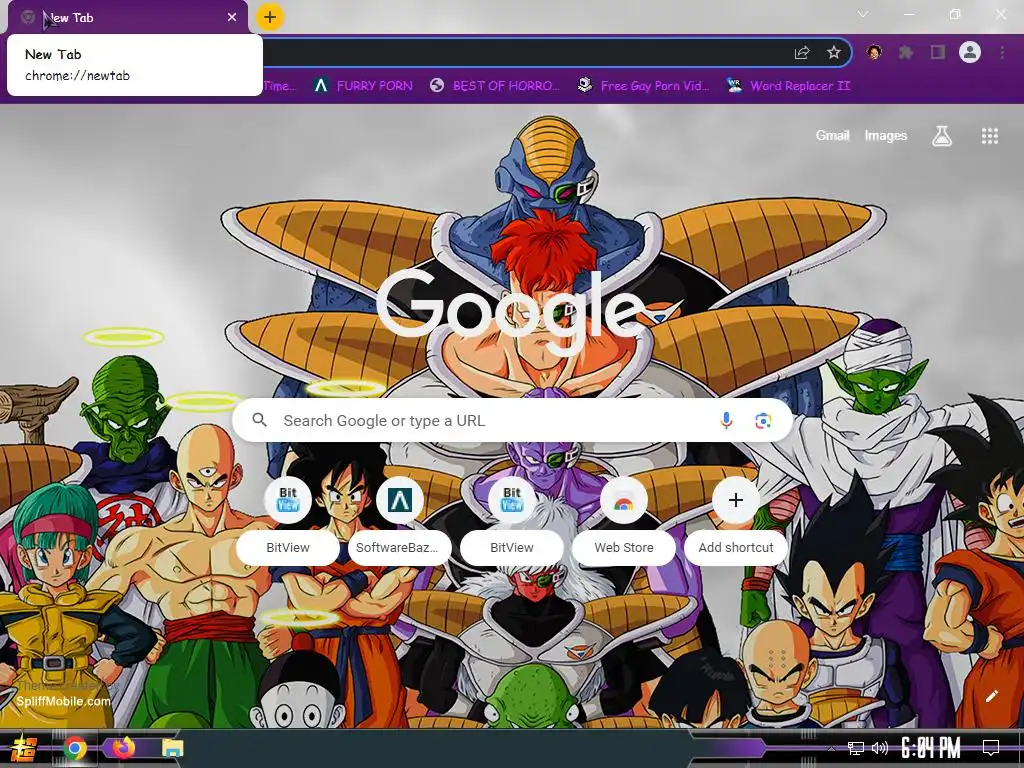Customize this page with pencil icon
The width and height of the screenshot is (1024, 768).
991,696
